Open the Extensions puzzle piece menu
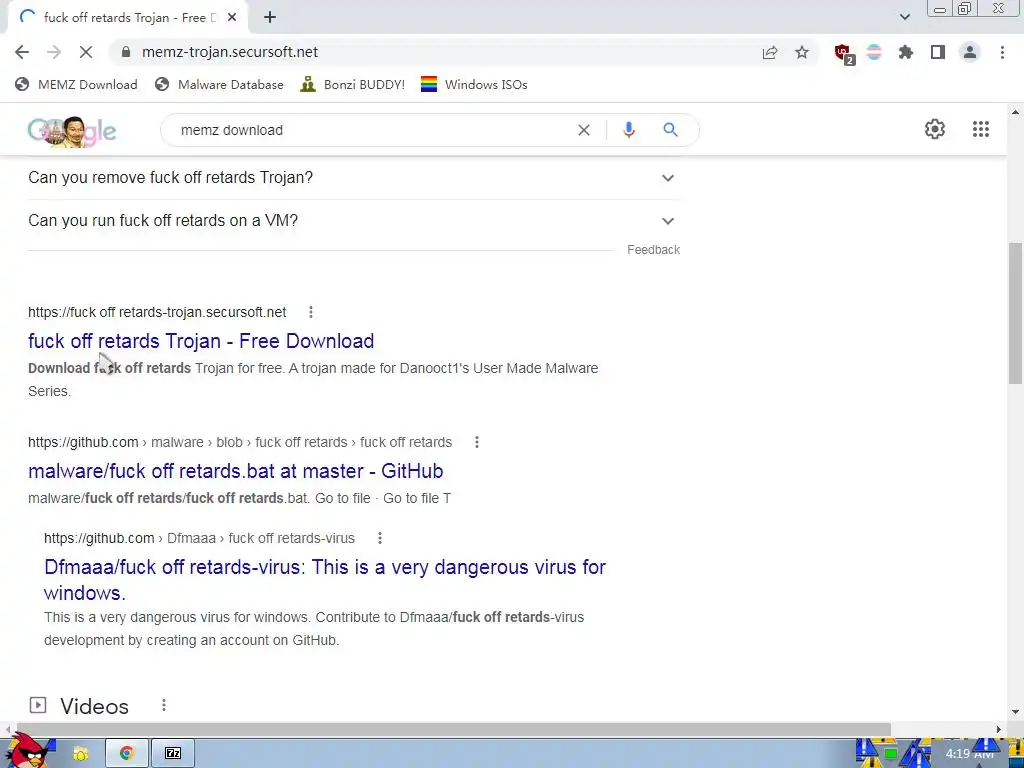1024x768 pixels. click(906, 52)
